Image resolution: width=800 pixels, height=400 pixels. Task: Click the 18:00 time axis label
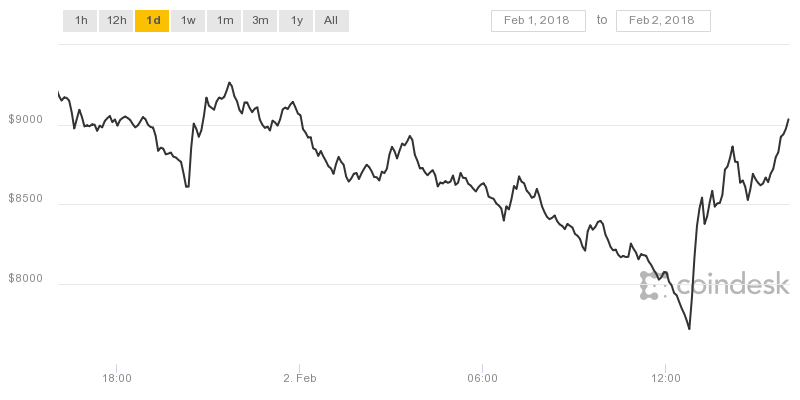pyautogui.click(x=117, y=379)
